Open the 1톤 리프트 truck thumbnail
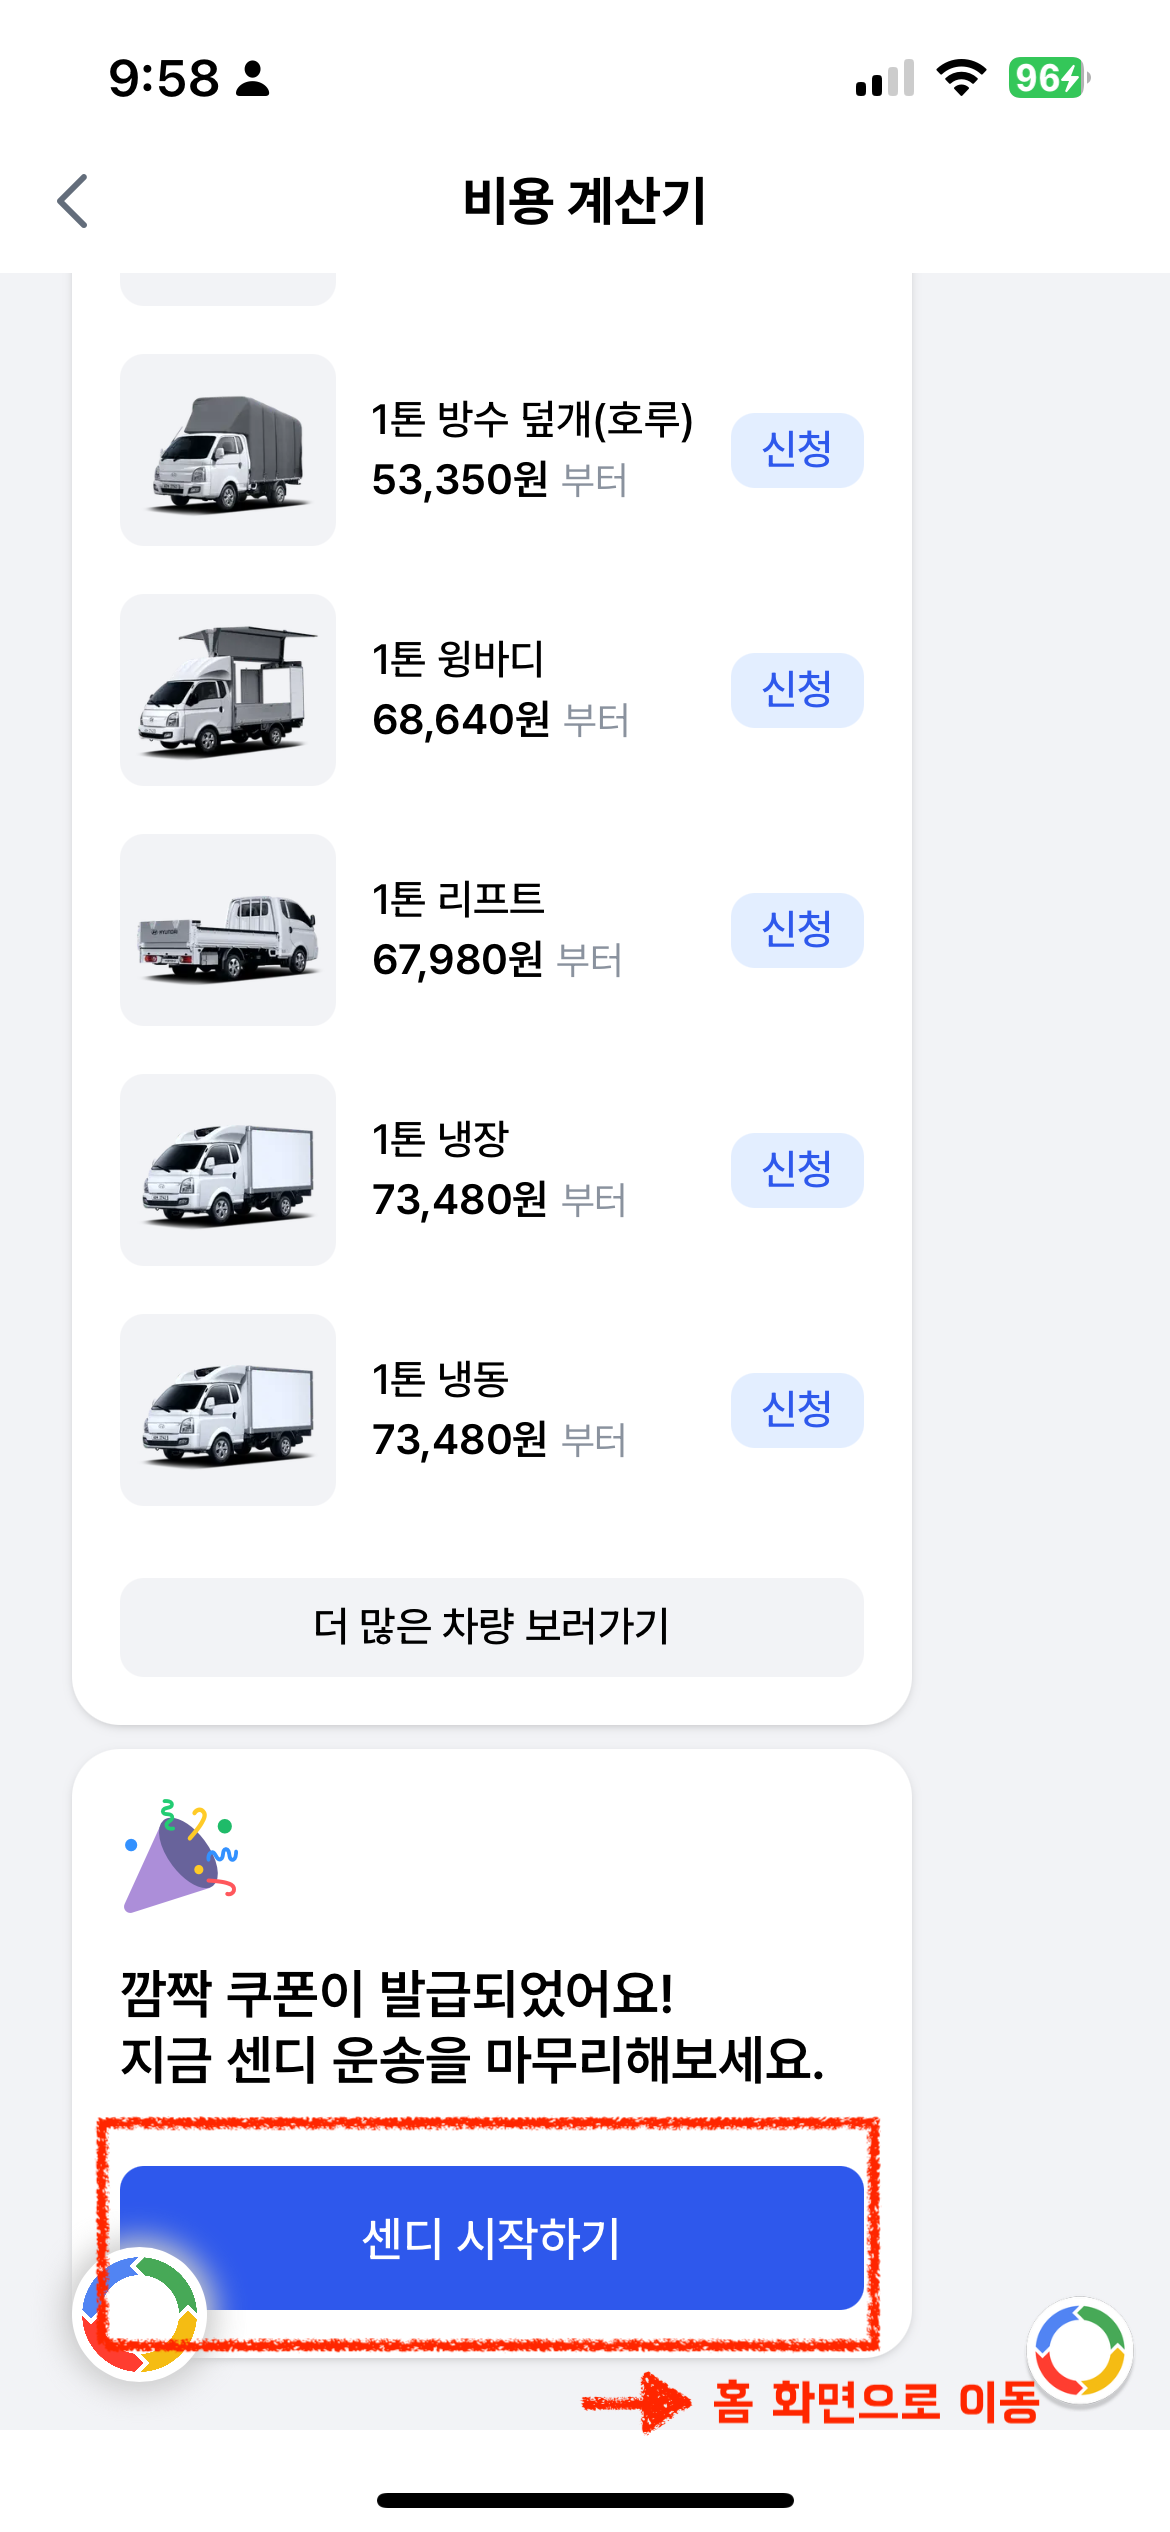 pyautogui.click(x=228, y=930)
